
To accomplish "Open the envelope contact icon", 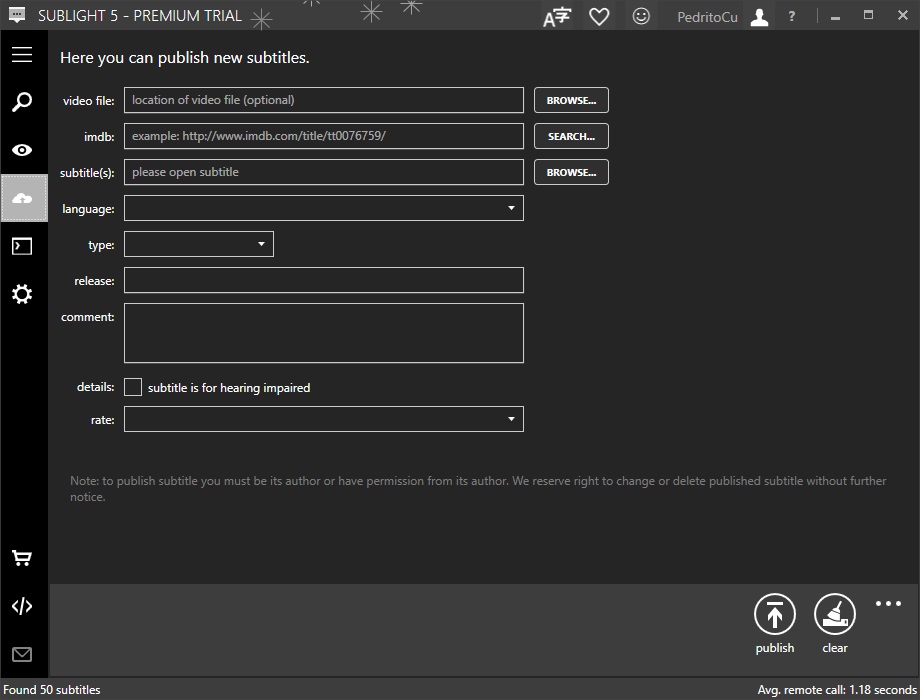I will click(x=22, y=654).
